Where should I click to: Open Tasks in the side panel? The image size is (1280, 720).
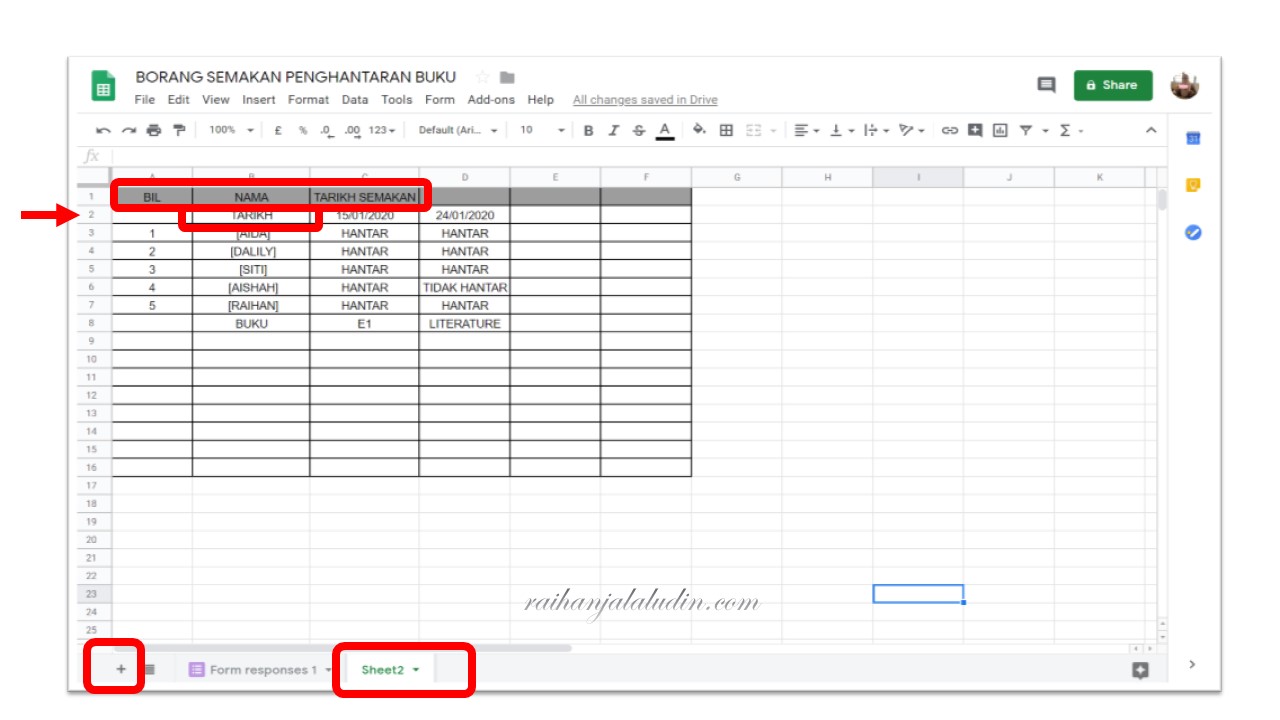point(1193,232)
